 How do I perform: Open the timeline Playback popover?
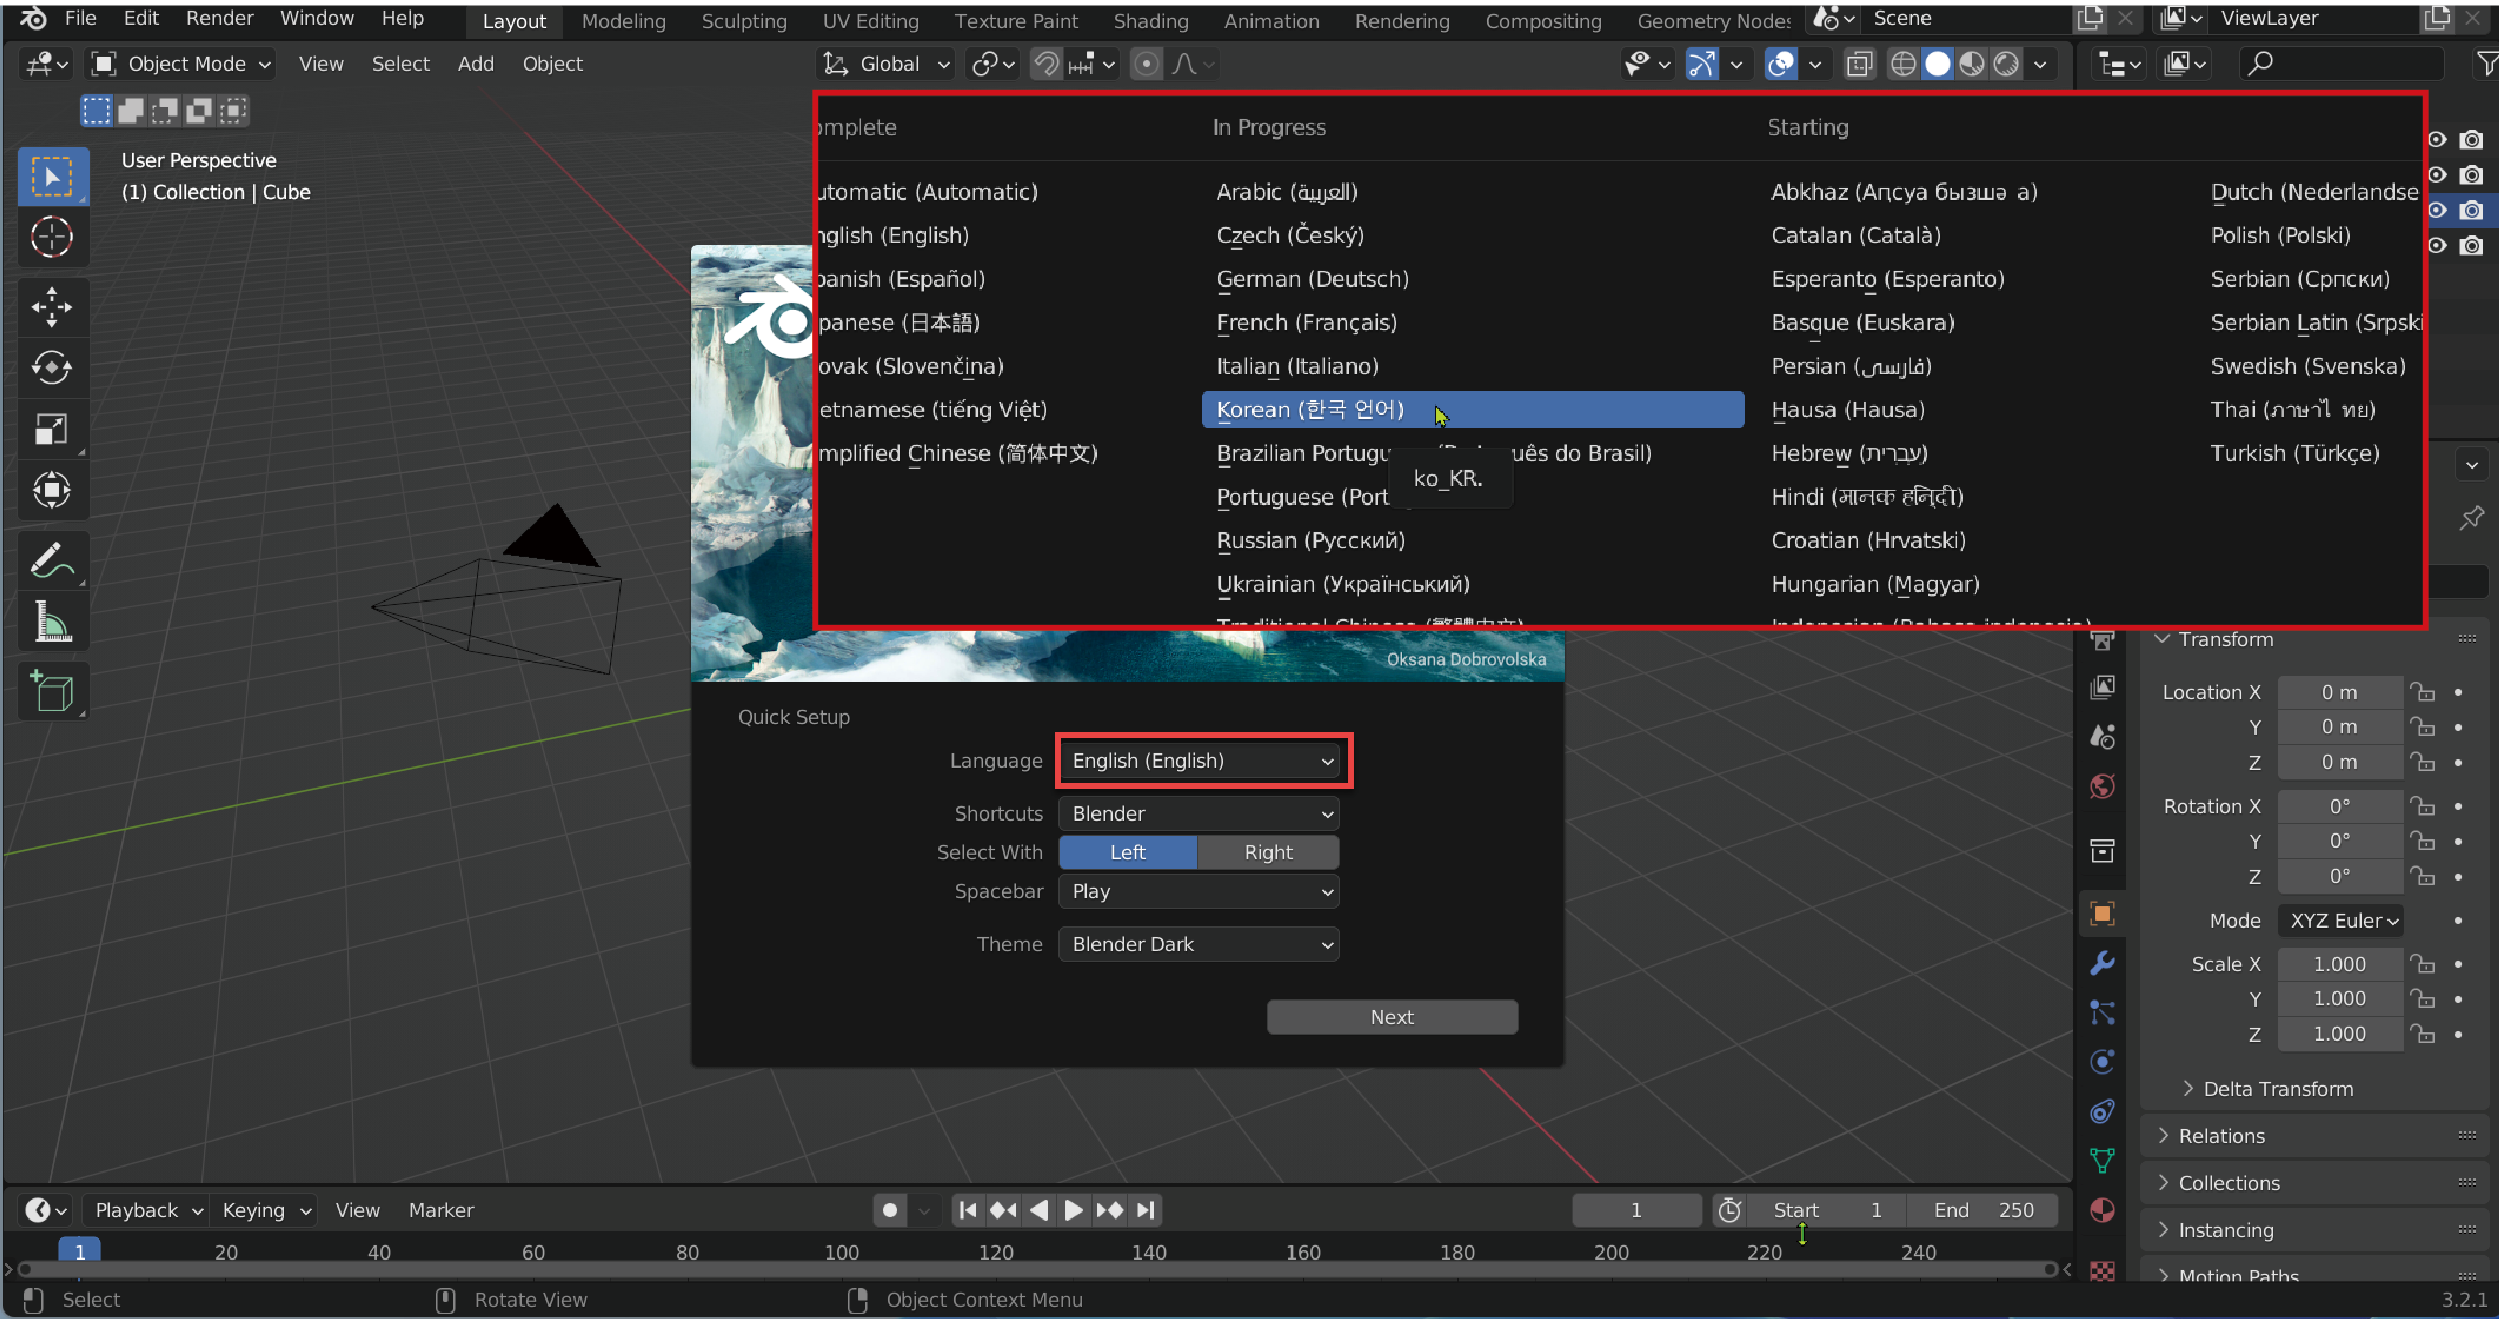[x=147, y=1210]
